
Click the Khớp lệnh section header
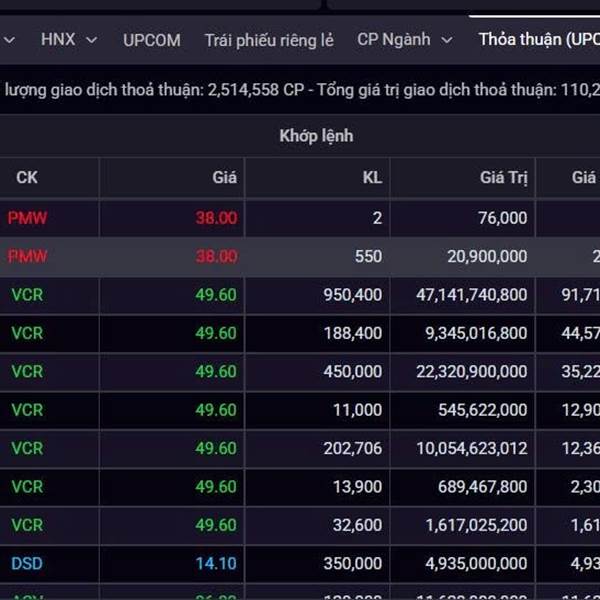(x=316, y=136)
